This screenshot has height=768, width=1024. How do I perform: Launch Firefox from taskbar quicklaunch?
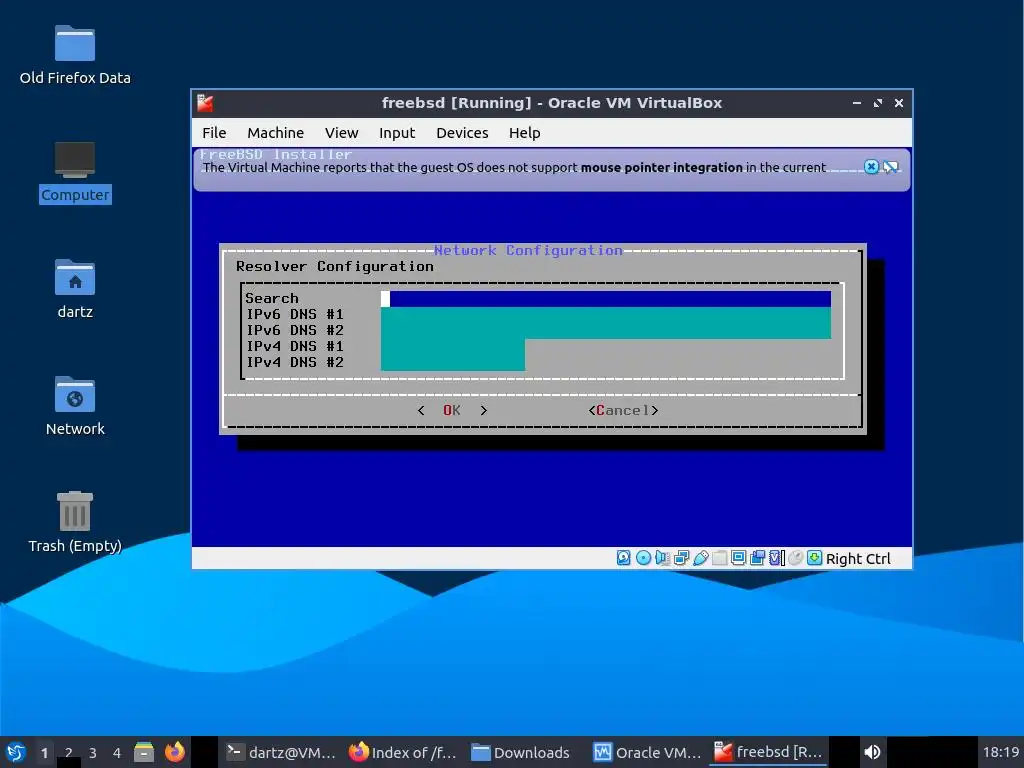[174, 752]
